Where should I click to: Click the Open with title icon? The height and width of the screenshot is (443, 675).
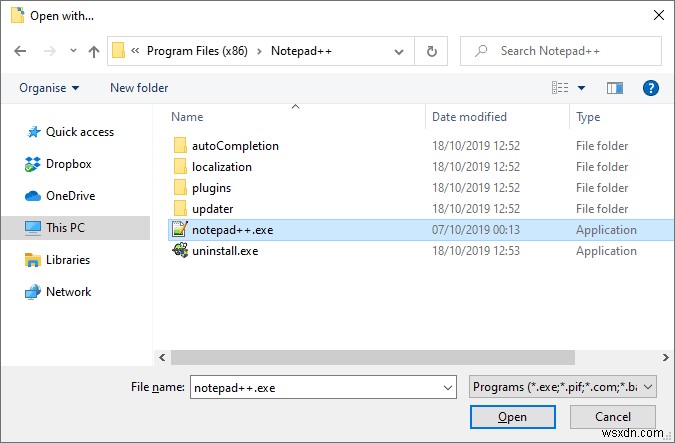coord(18,15)
